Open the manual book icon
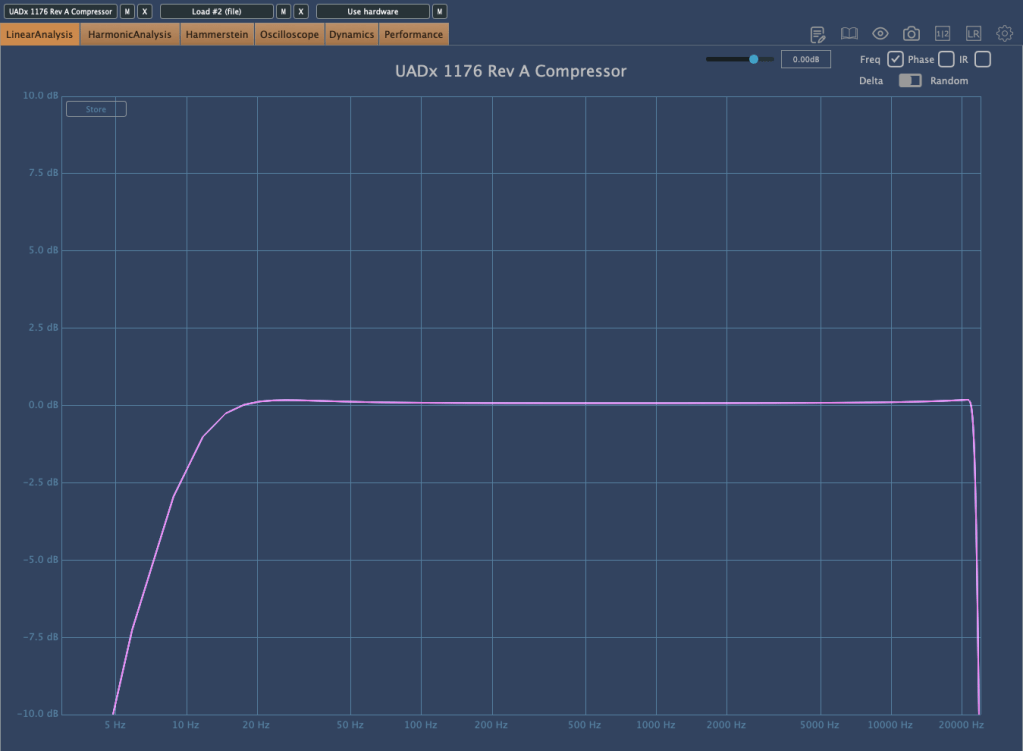The image size is (1023, 751). [x=849, y=34]
